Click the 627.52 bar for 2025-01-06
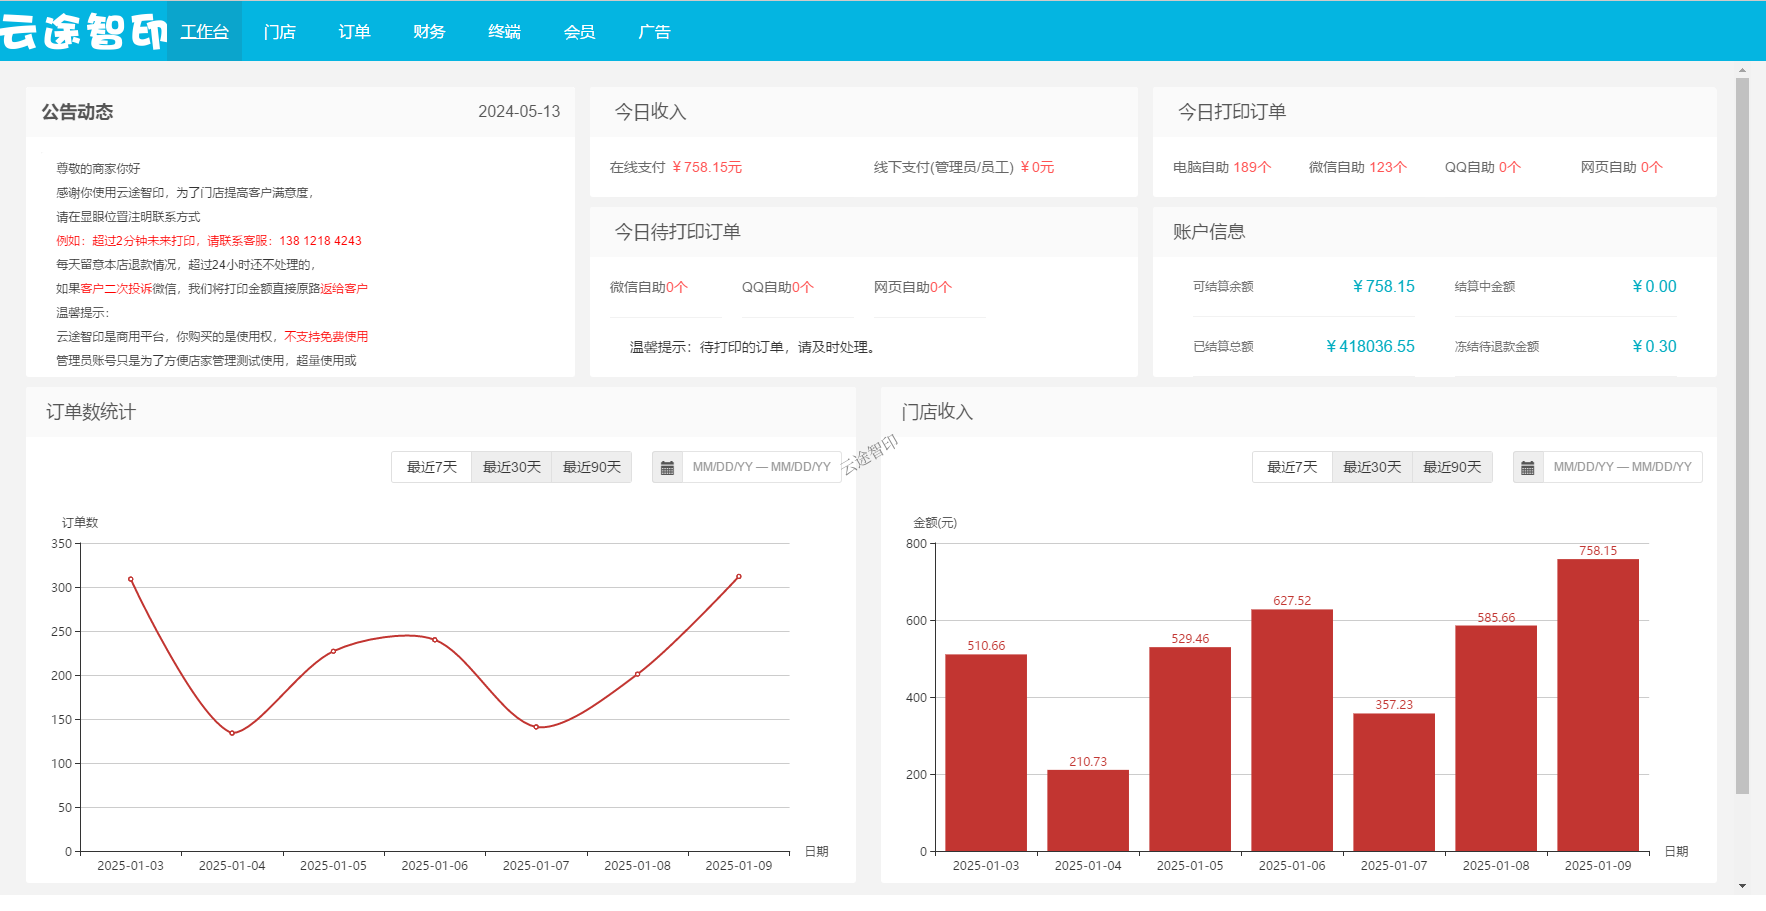Image resolution: width=1766 pixels, height=911 pixels. click(x=1292, y=730)
